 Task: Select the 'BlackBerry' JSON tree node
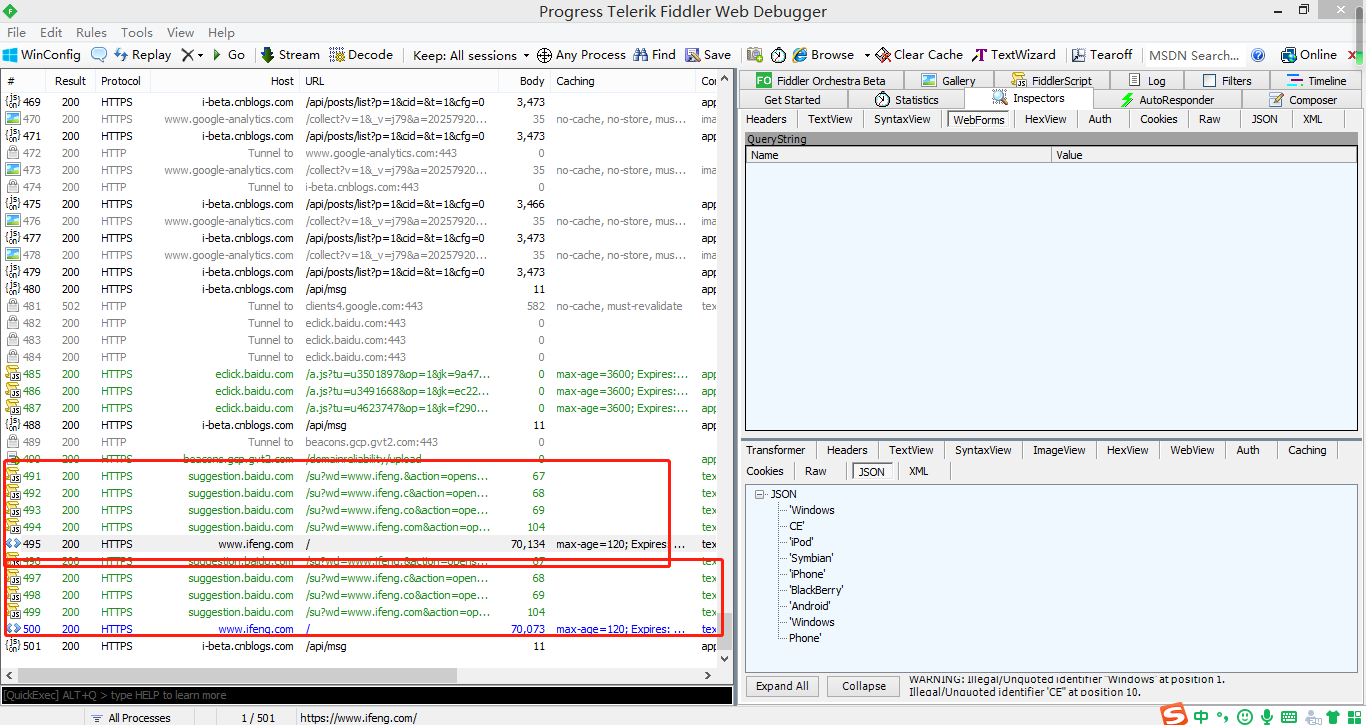pyautogui.click(x=815, y=590)
